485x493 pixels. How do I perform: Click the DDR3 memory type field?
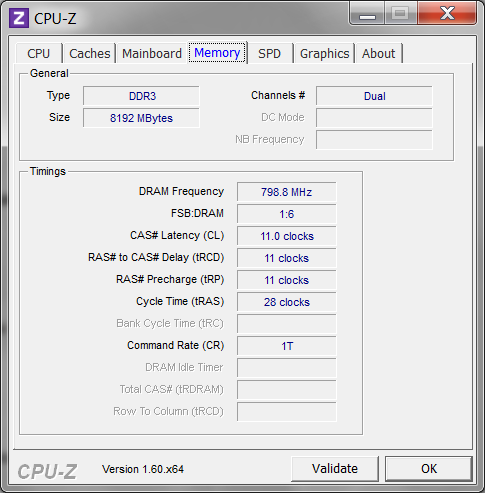coord(141,96)
